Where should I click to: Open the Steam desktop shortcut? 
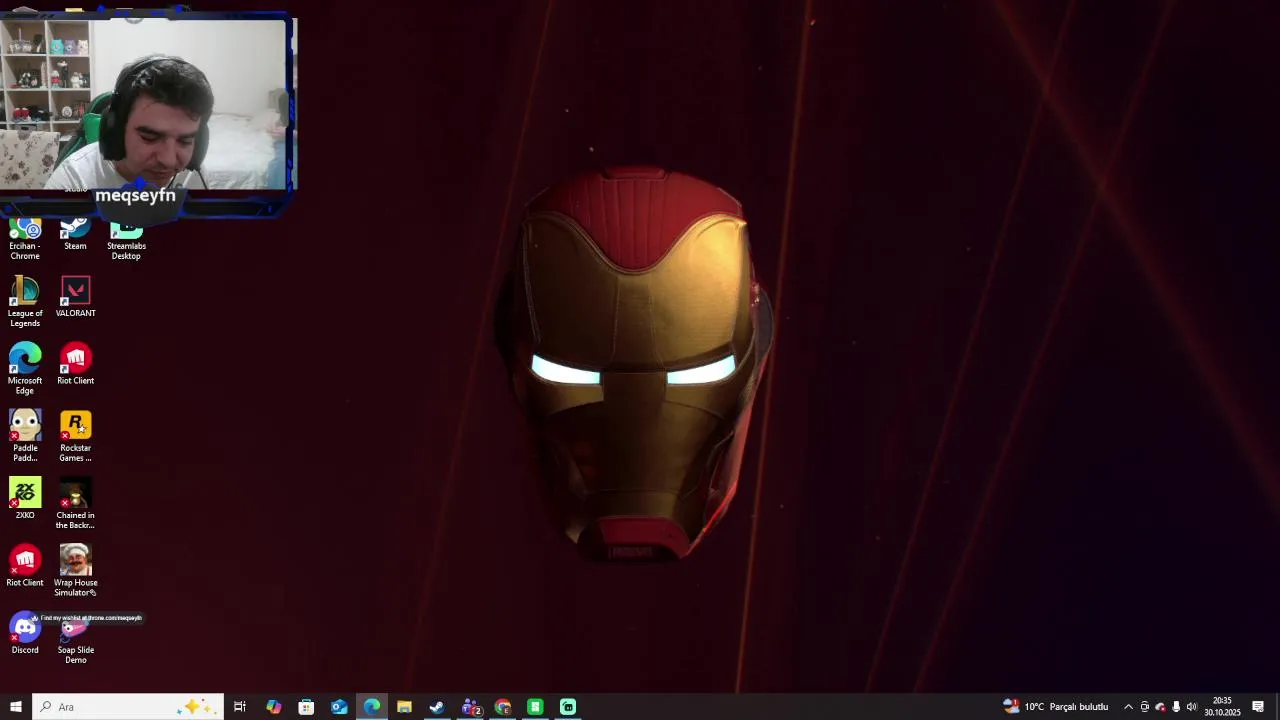click(75, 236)
